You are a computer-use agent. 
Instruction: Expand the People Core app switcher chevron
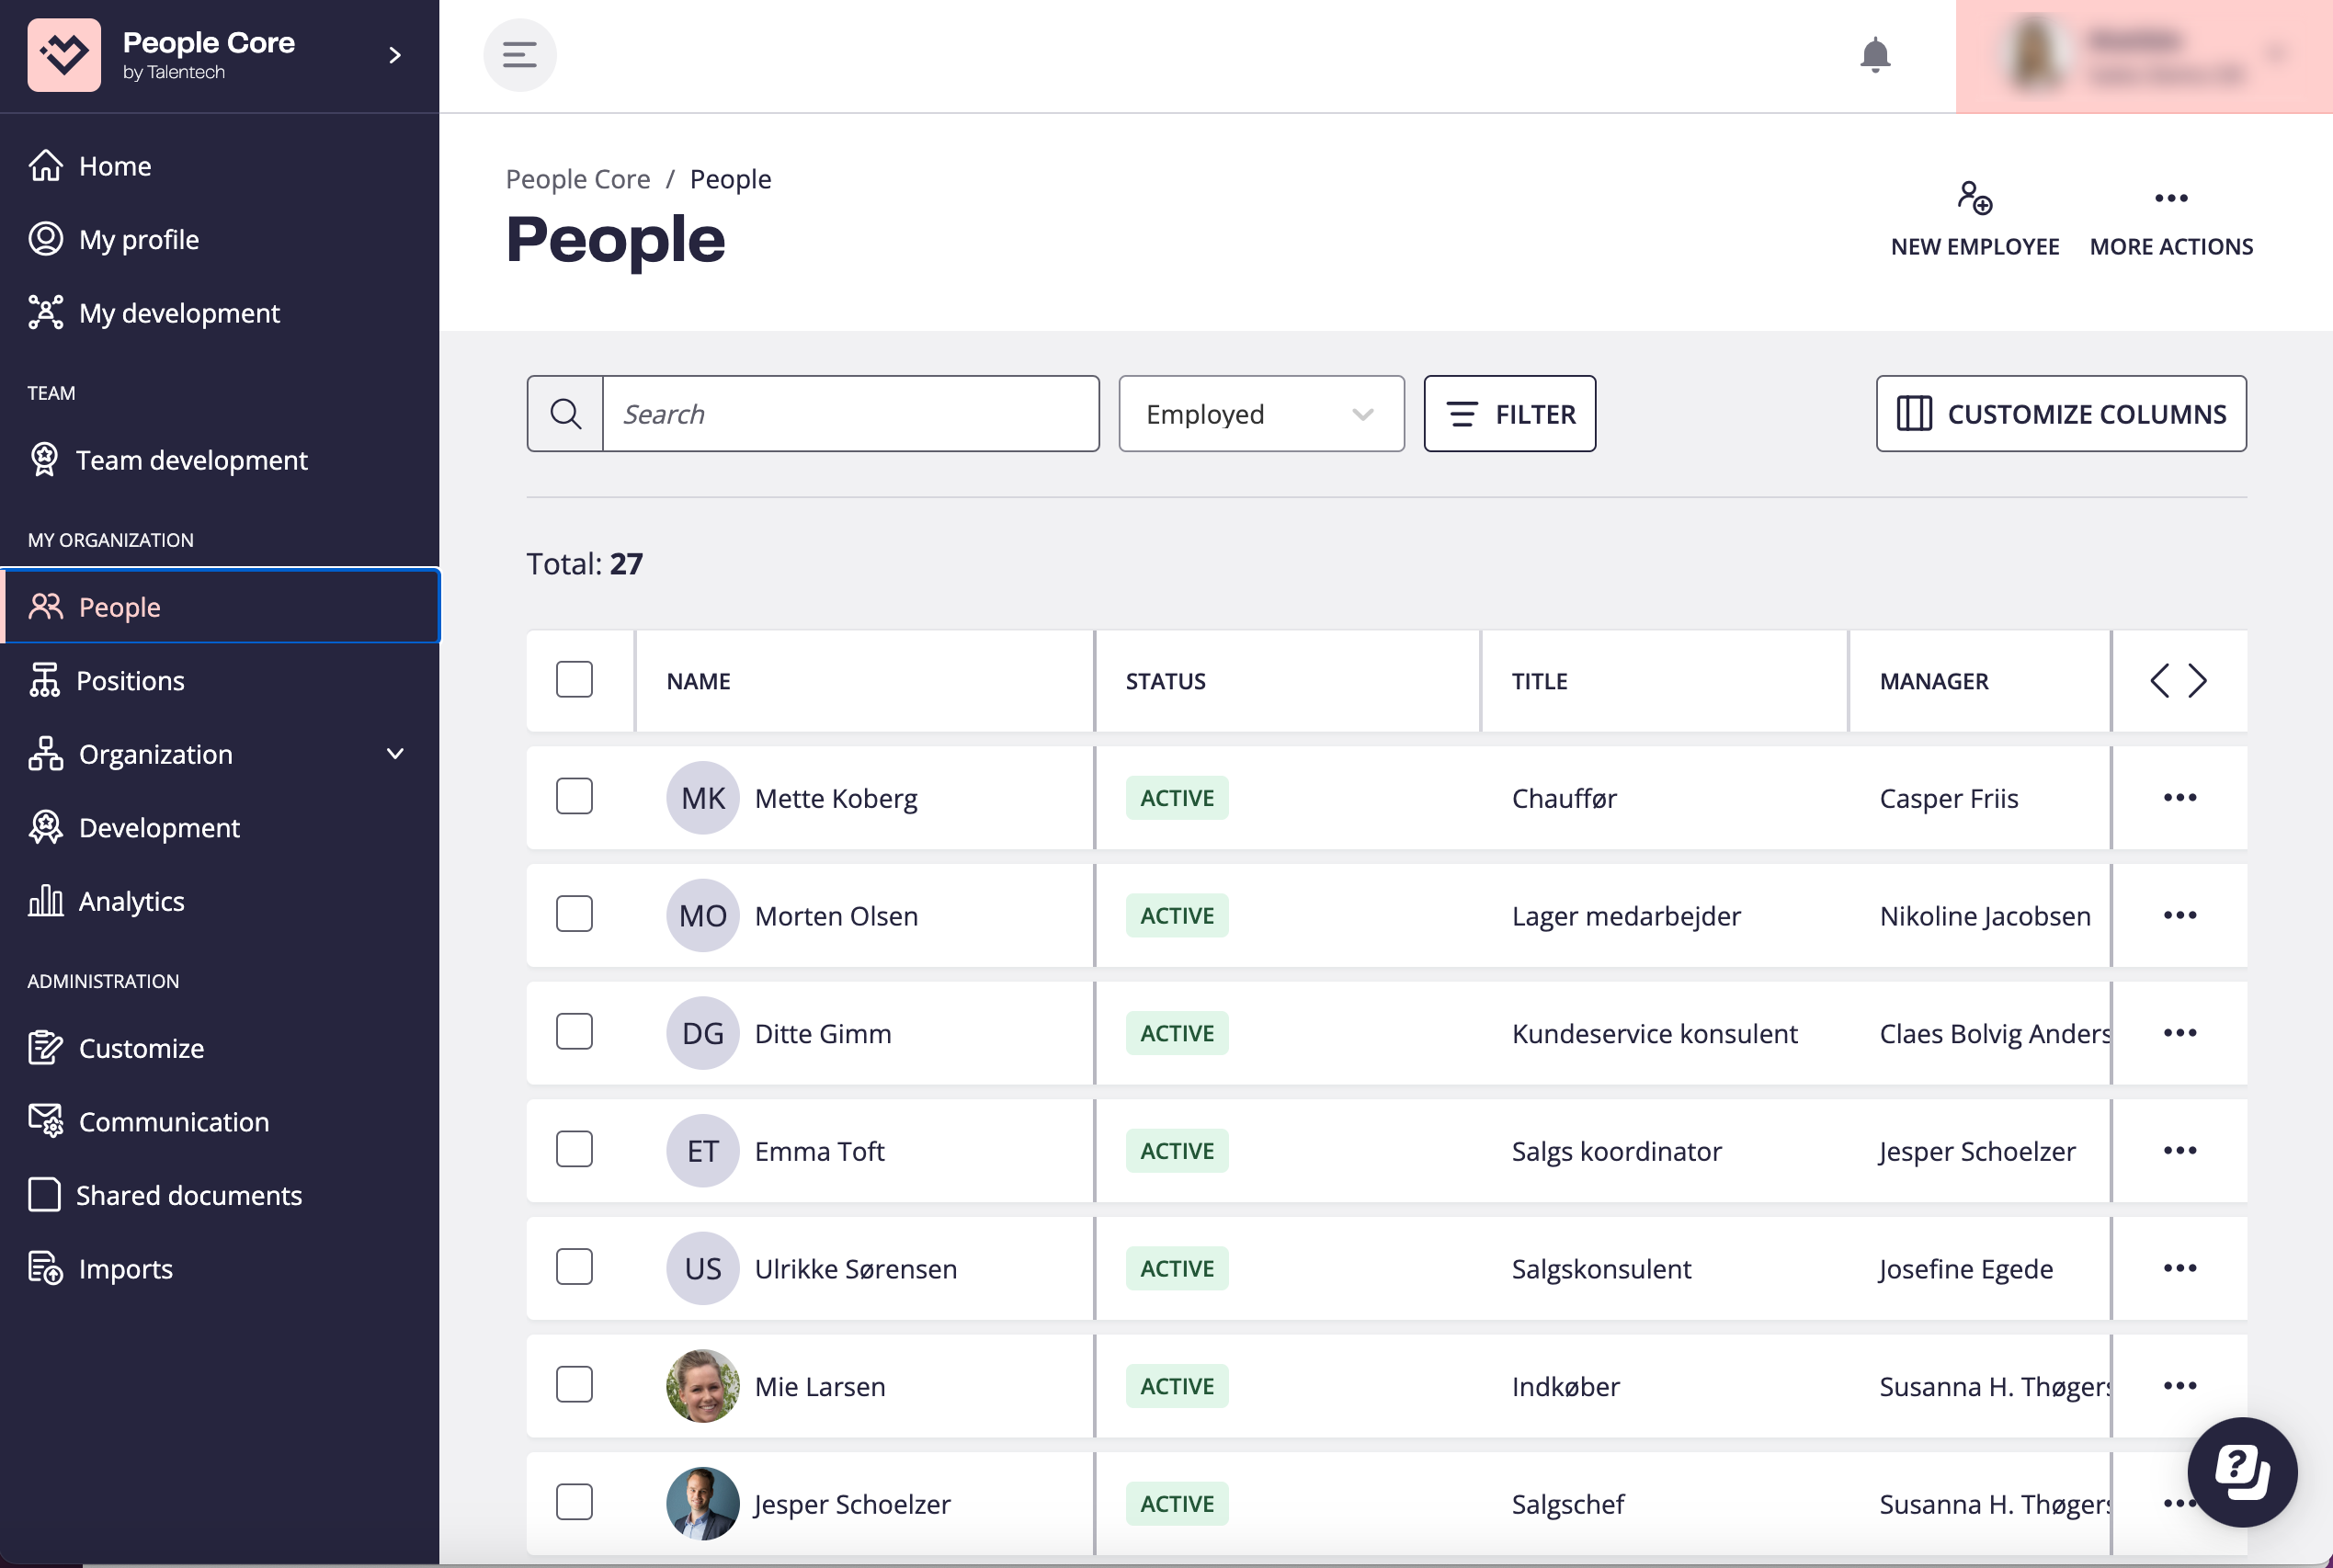[395, 55]
